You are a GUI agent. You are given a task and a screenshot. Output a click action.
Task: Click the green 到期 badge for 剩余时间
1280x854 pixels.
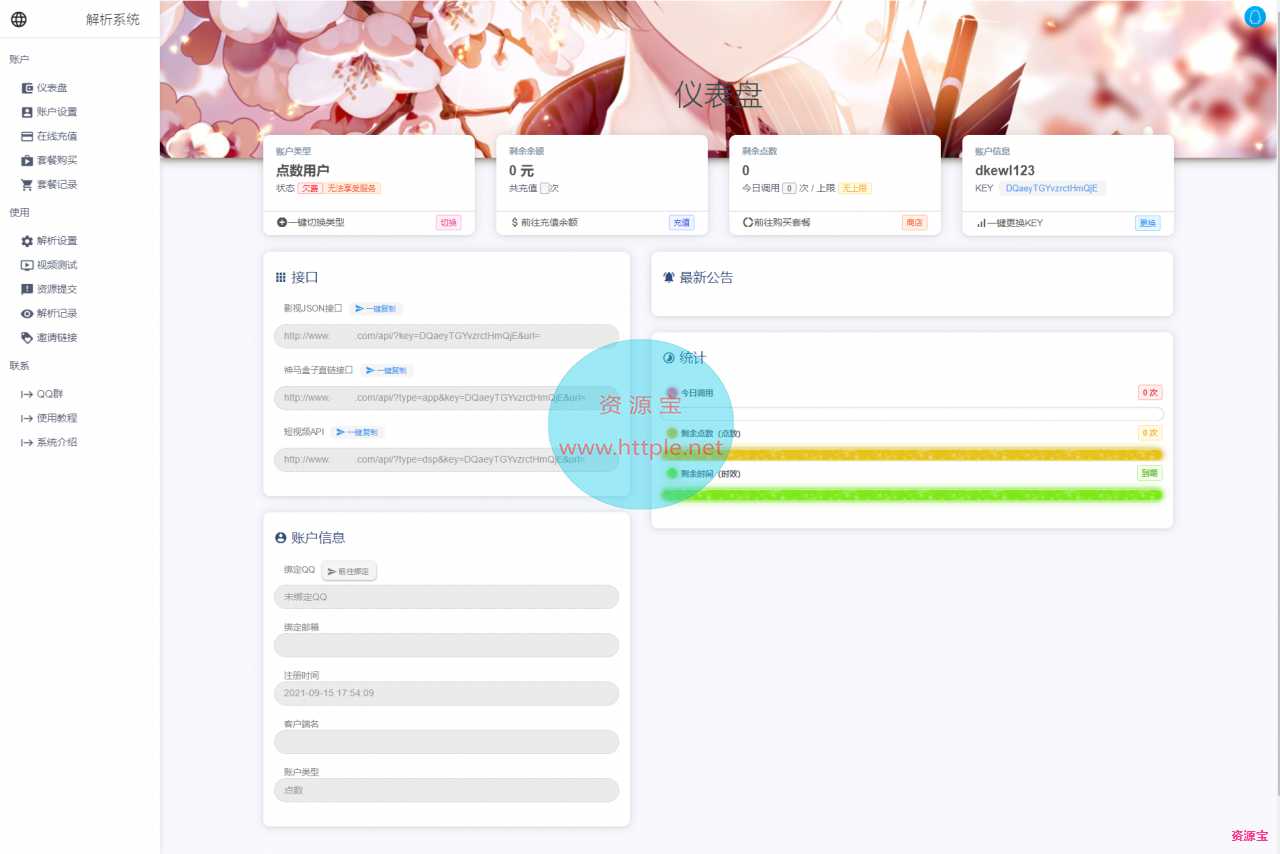[x=1150, y=473]
